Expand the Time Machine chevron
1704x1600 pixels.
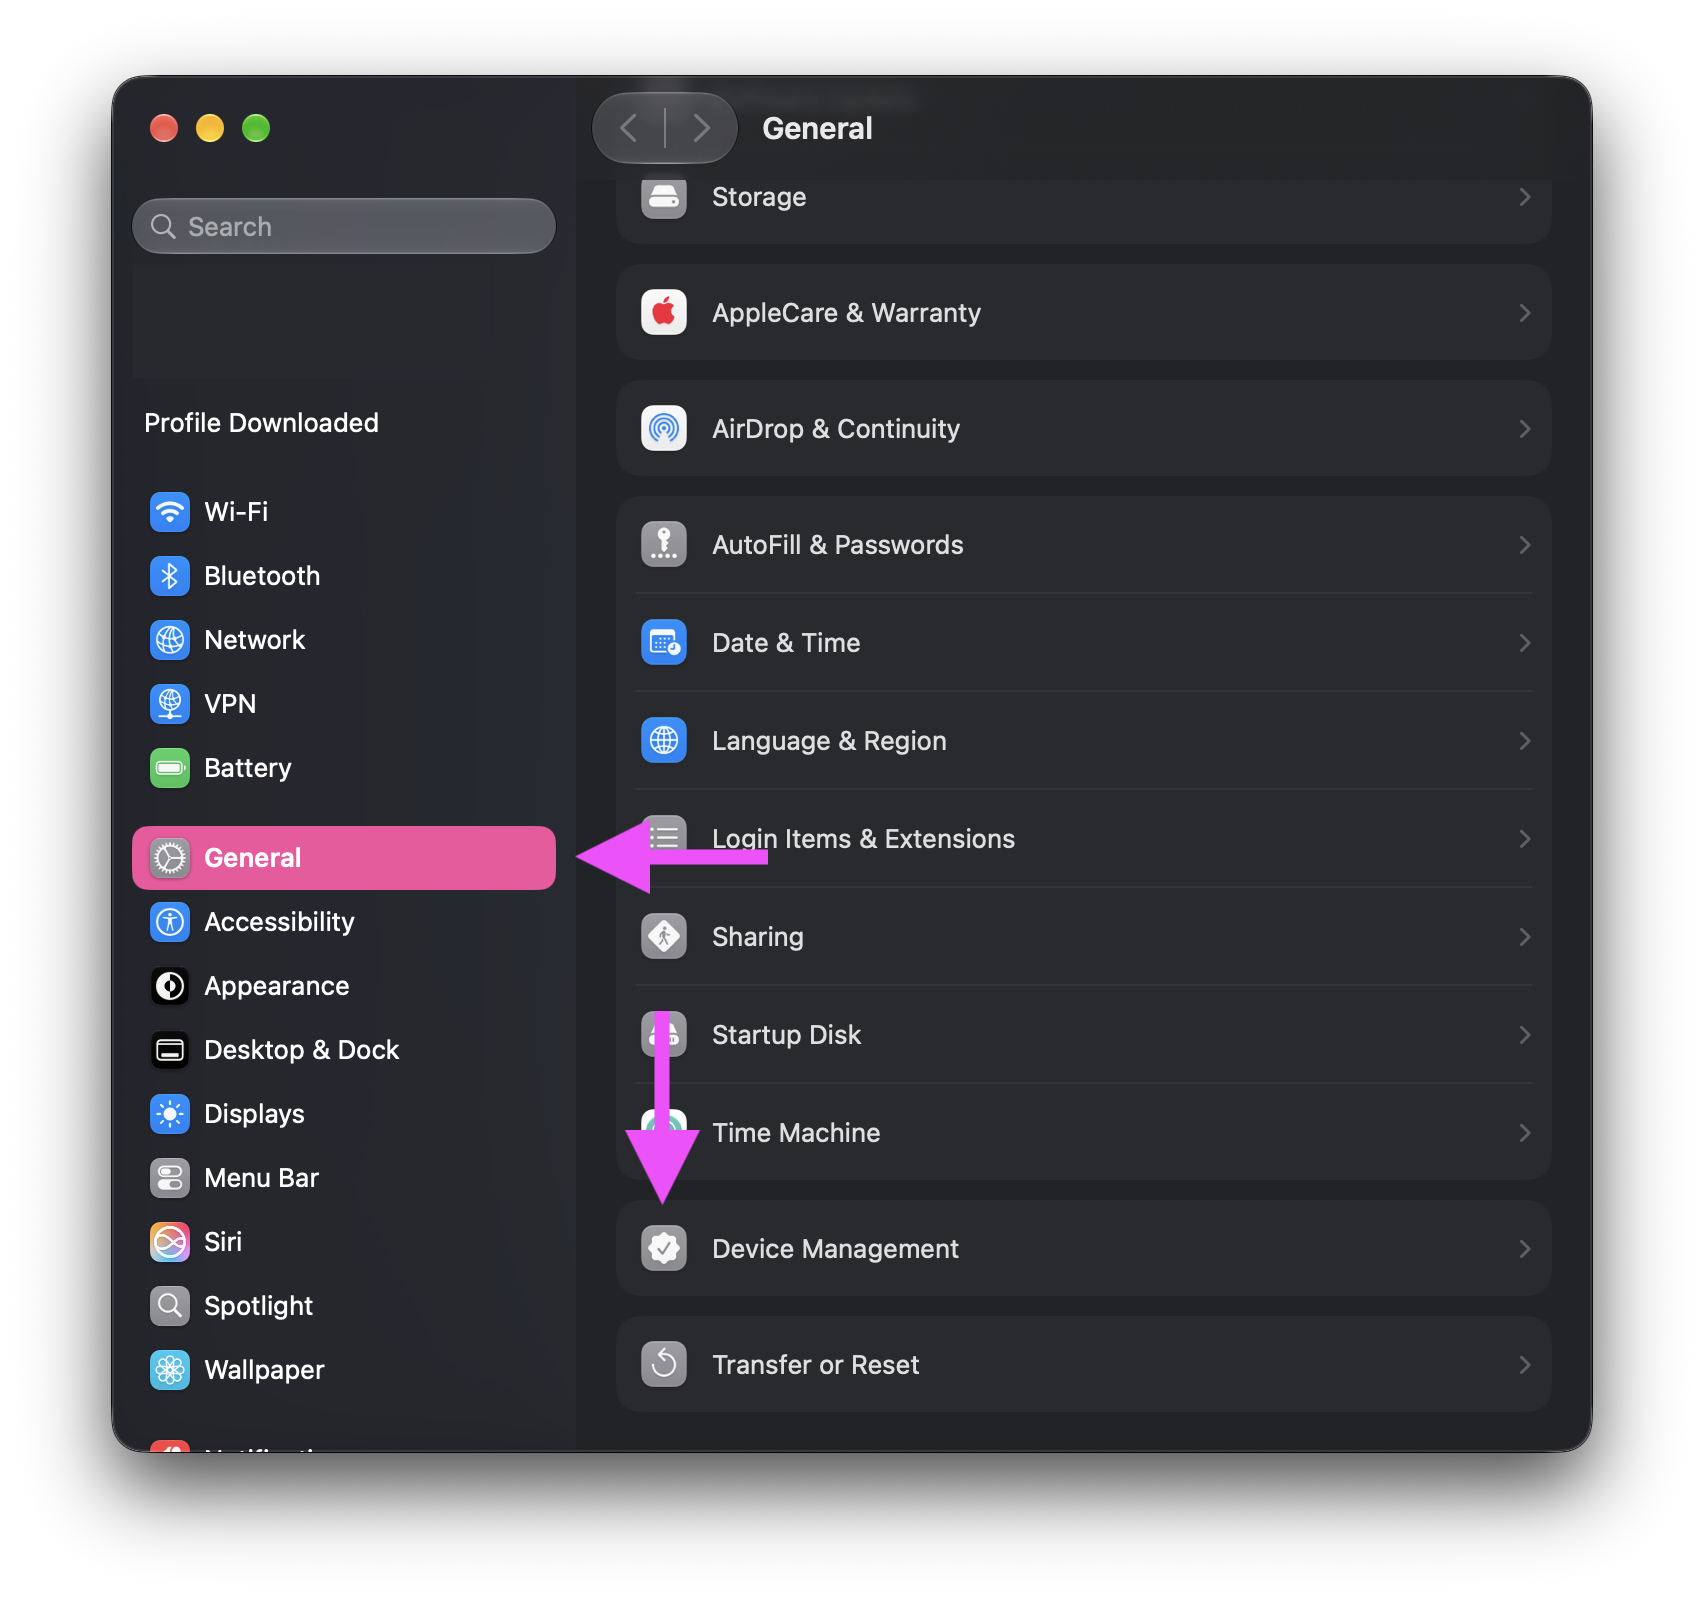pyautogui.click(x=1525, y=1133)
